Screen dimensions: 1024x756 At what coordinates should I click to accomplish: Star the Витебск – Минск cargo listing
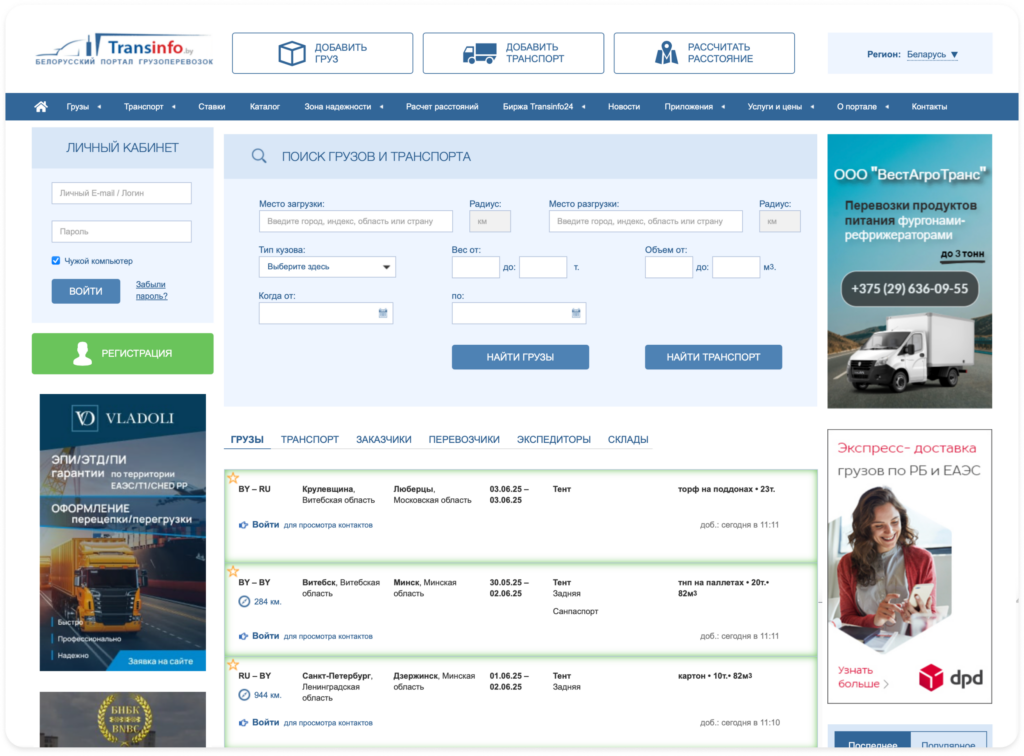233,572
